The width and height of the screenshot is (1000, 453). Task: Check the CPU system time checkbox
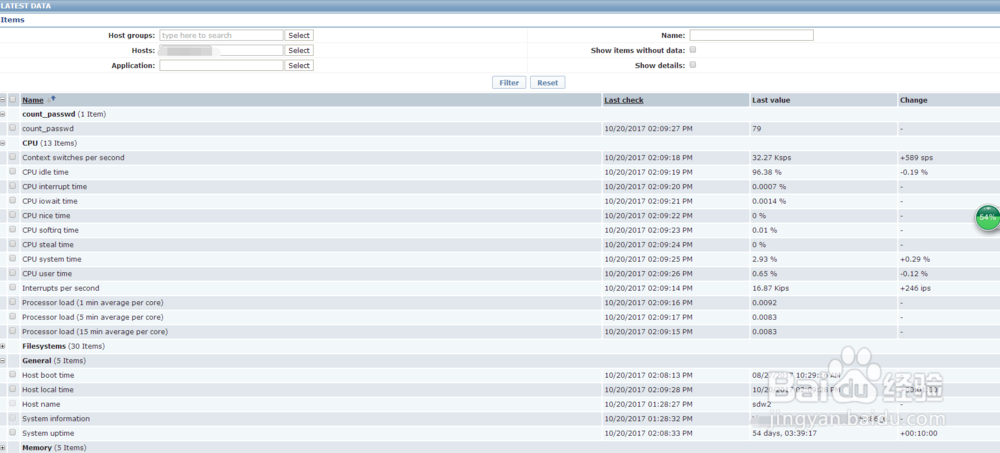[13, 259]
